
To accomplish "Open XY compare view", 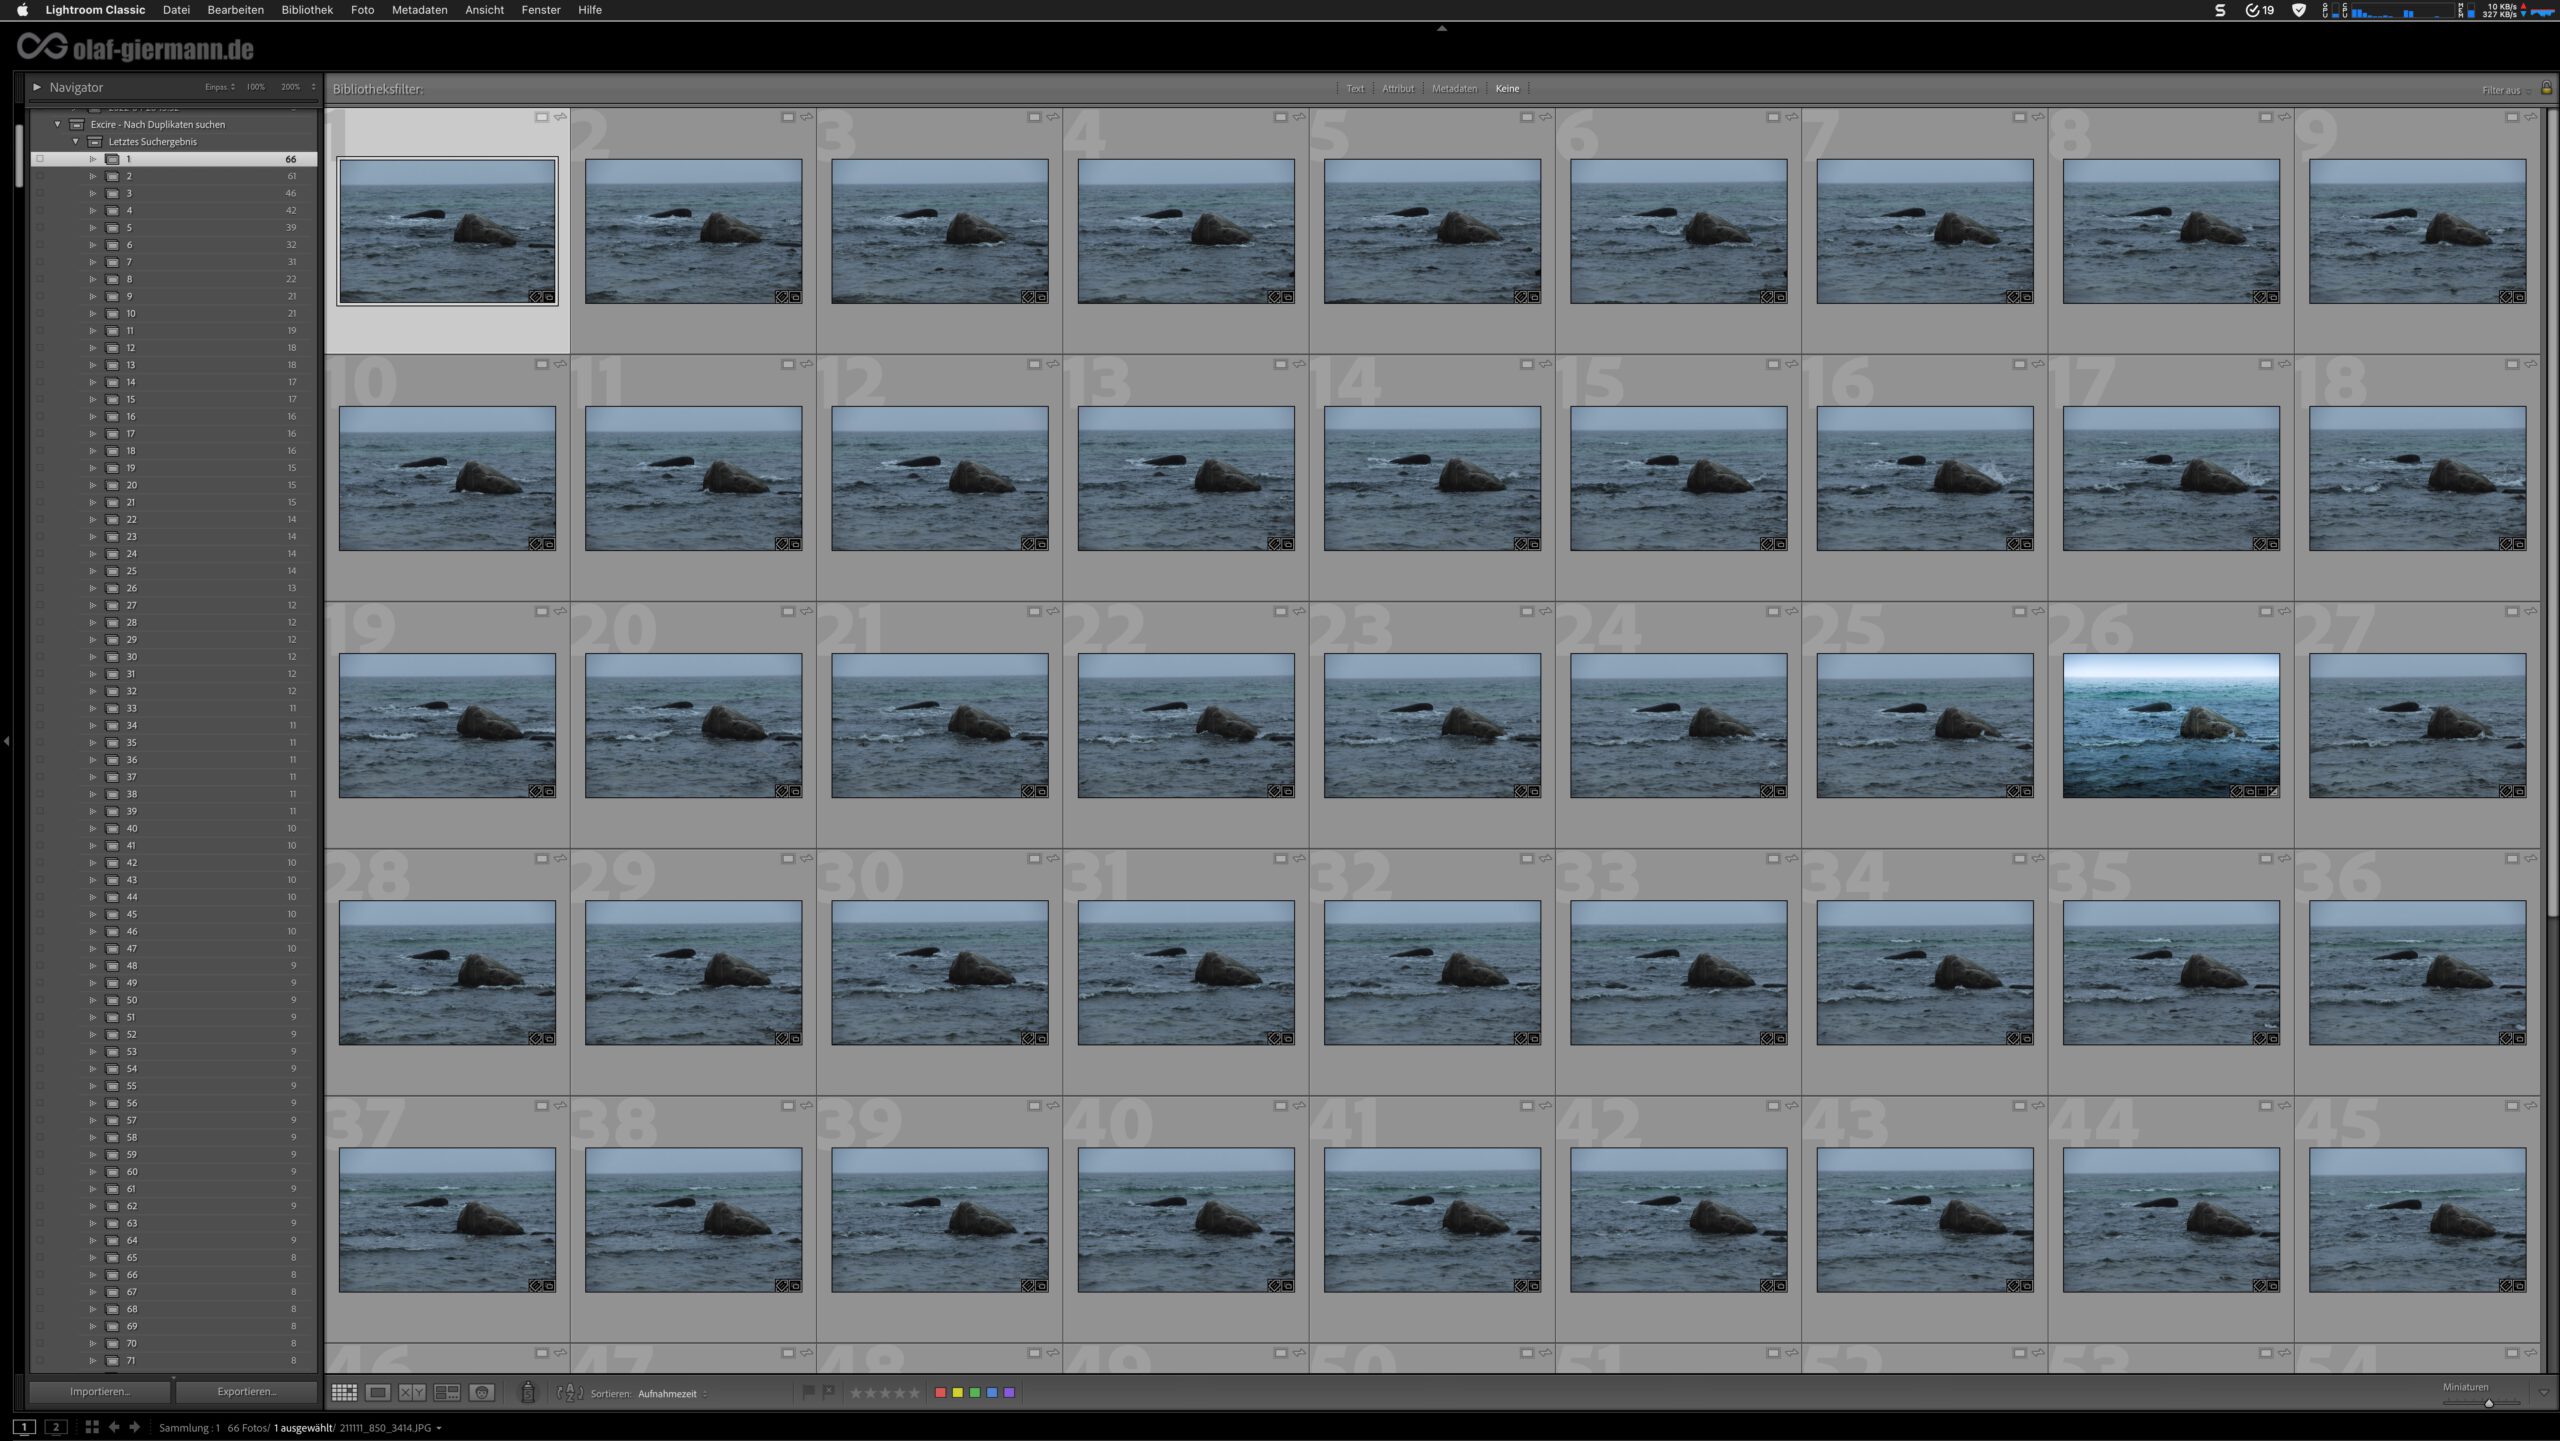I will 412,1393.
